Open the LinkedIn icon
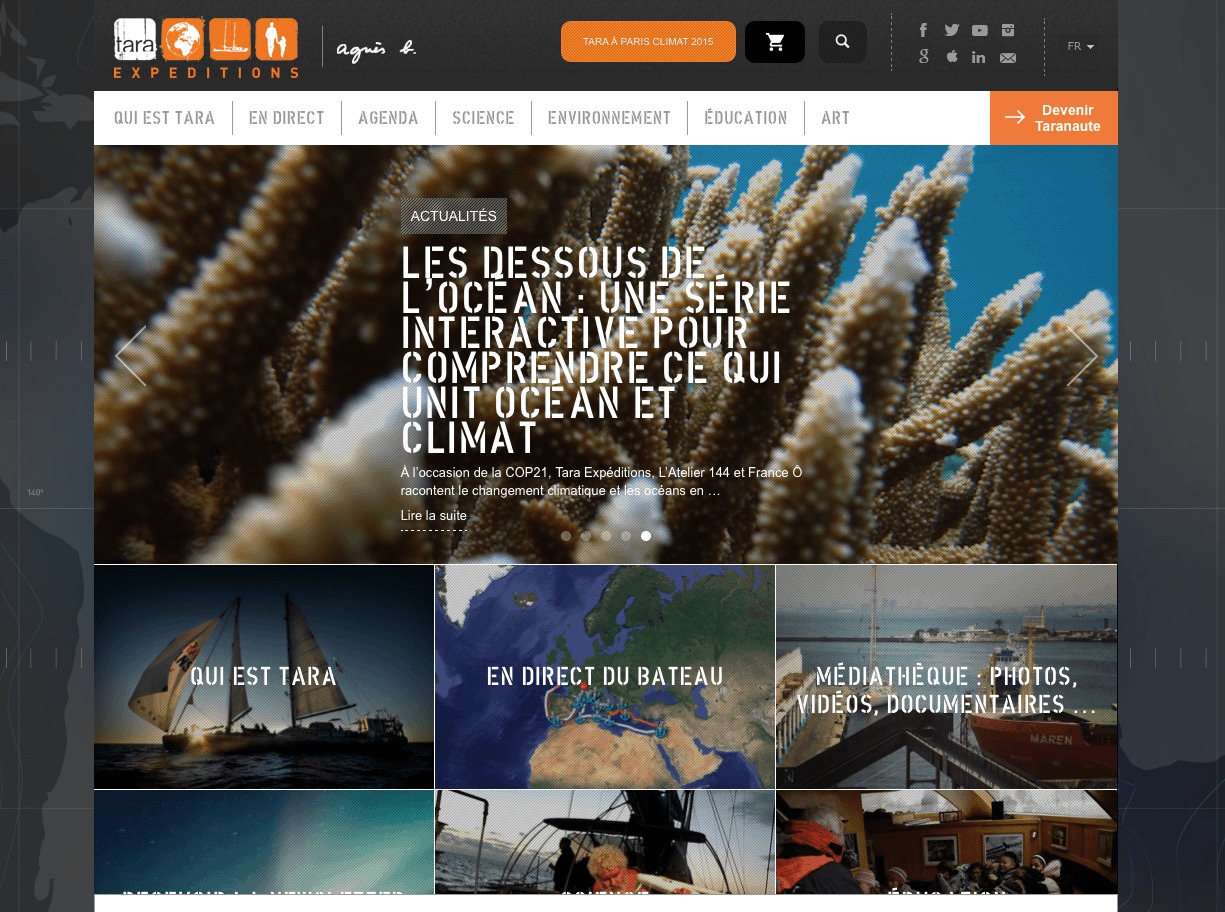Viewport: 1225px width, 912px height. (x=979, y=57)
